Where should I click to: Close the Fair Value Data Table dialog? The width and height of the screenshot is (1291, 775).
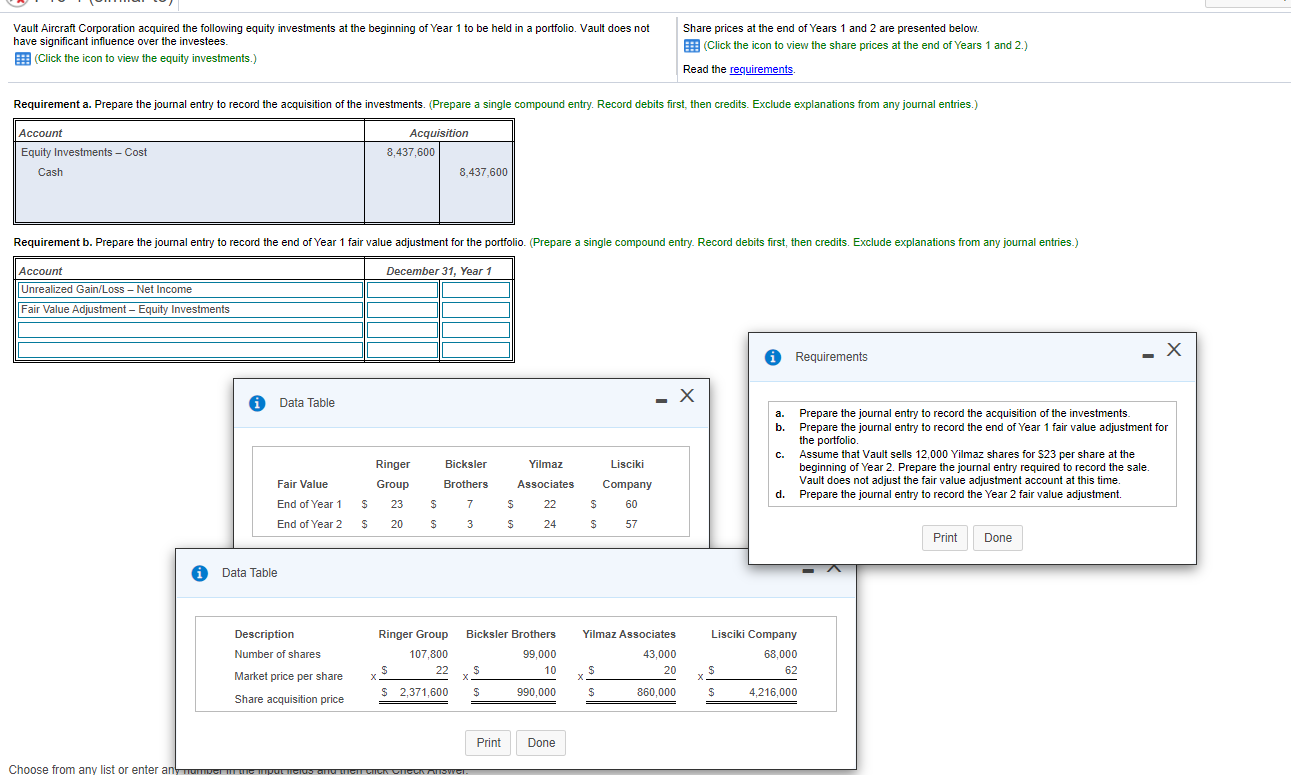pos(687,395)
